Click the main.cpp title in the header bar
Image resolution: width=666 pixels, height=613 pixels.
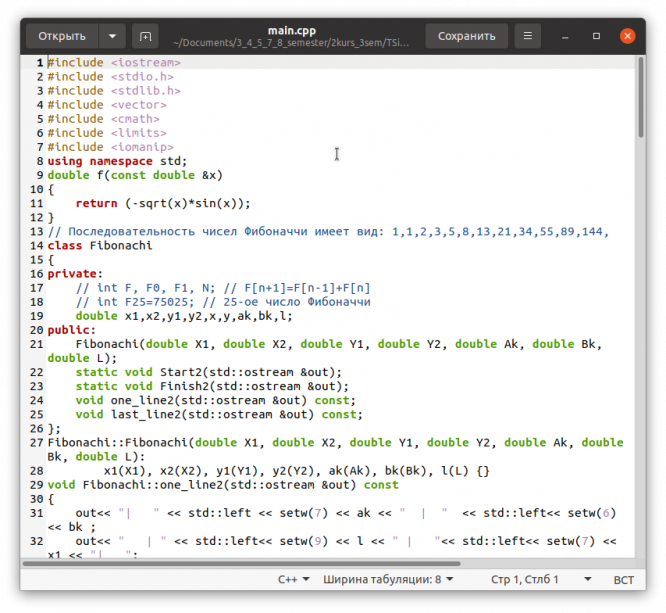(x=292, y=30)
